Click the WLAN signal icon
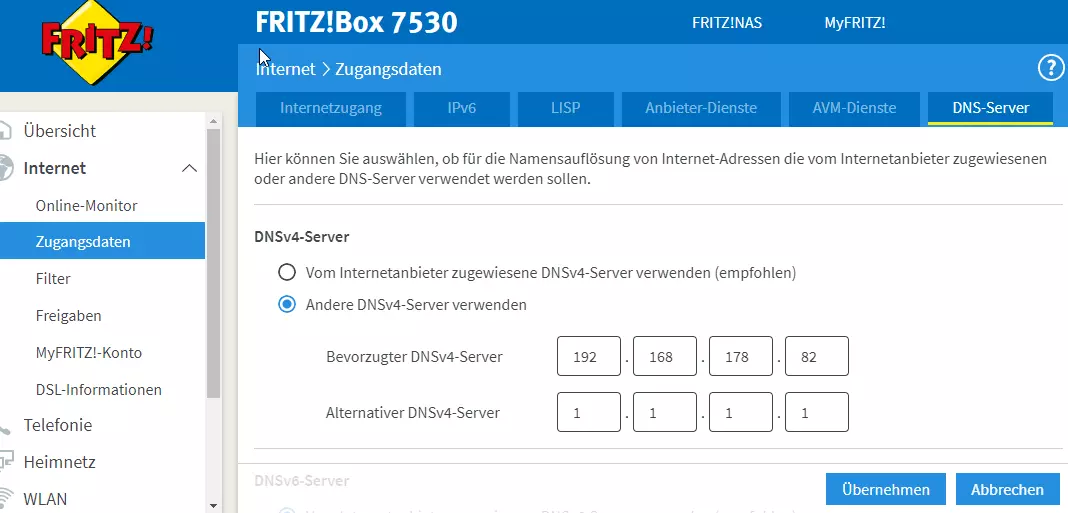Viewport: 1068px width, 513px height. pyautogui.click(x=5, y=497)
